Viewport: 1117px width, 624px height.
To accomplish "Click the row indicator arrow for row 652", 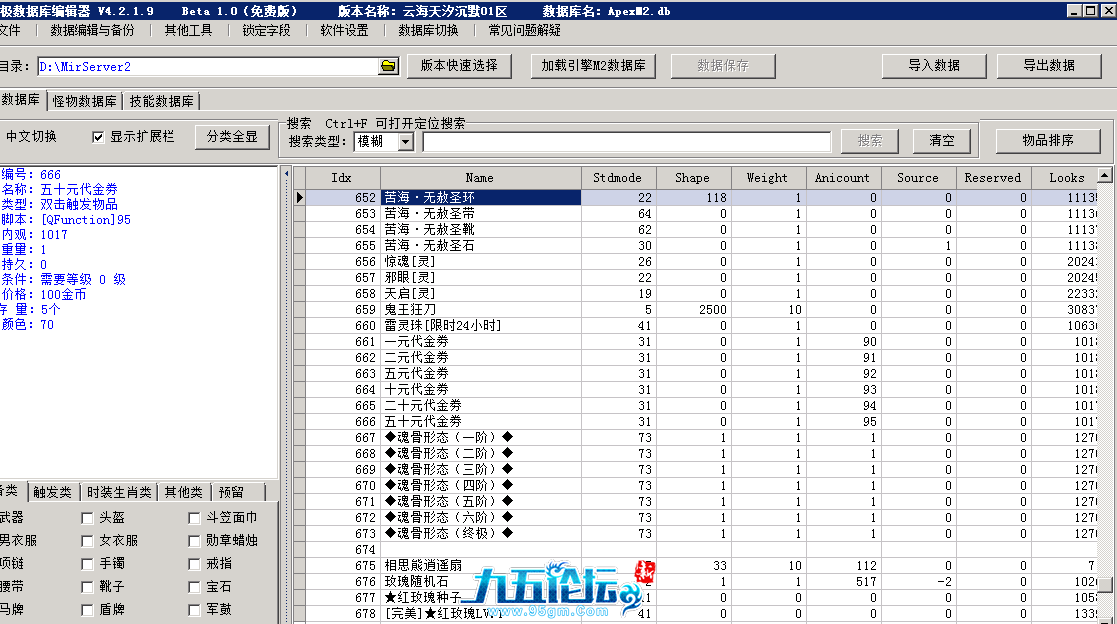I will click(x=299, y=198).
